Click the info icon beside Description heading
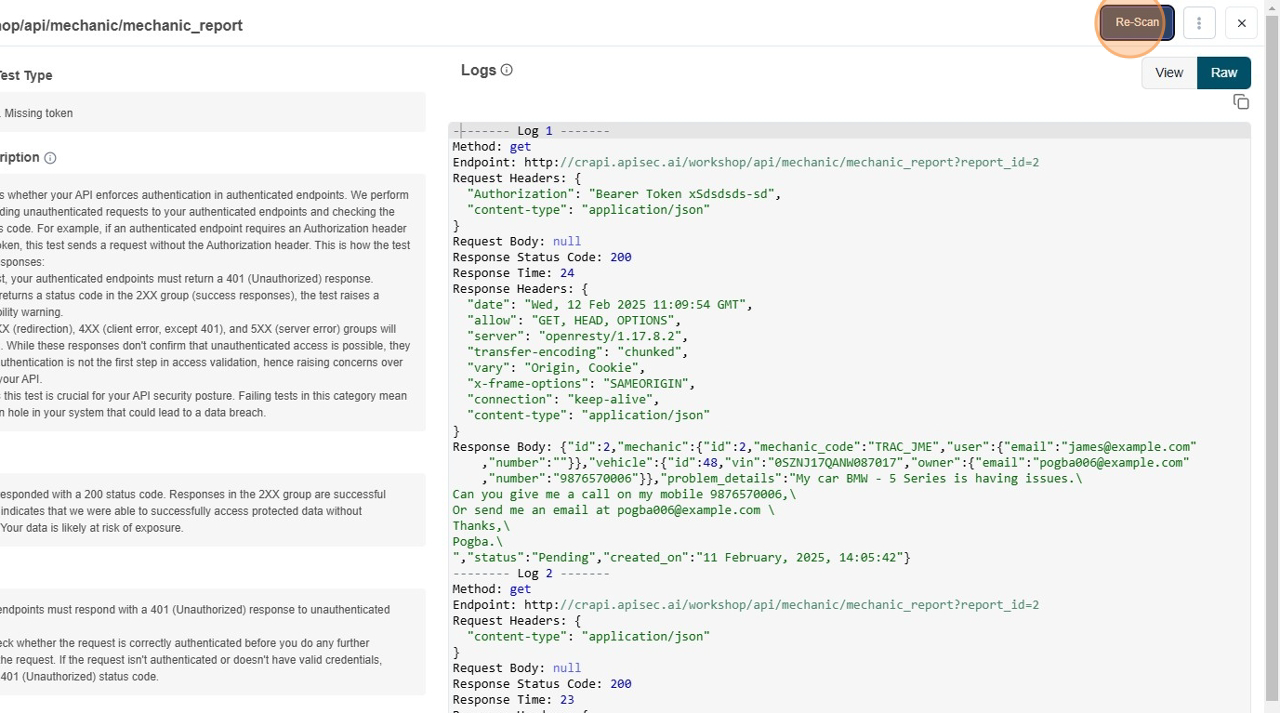The width and height of the screenshot is (1280, 713). [x=50, y=158]
